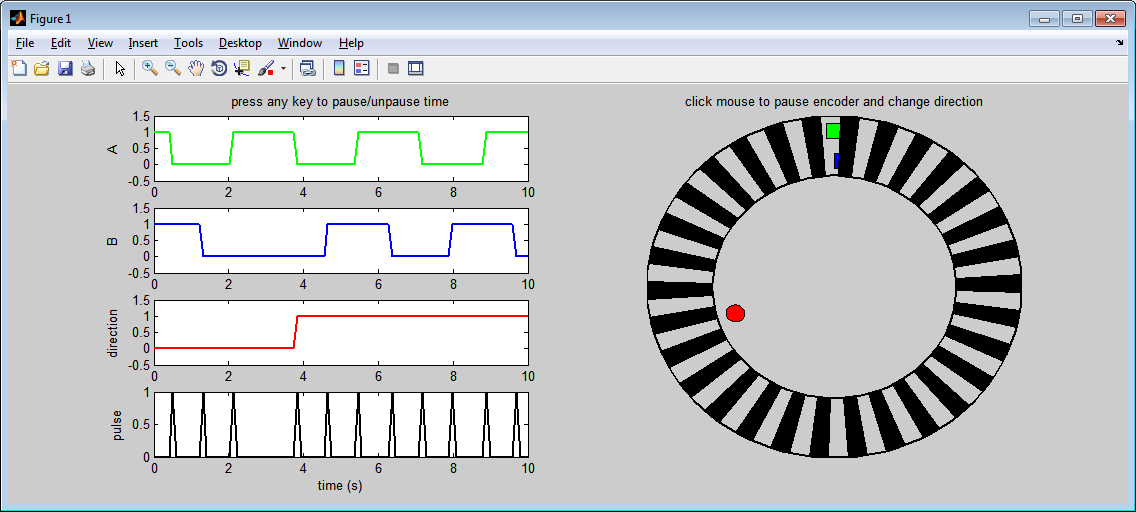
Task: Save the figure with the floppy disk icon
Action: [x=65, y=69]
